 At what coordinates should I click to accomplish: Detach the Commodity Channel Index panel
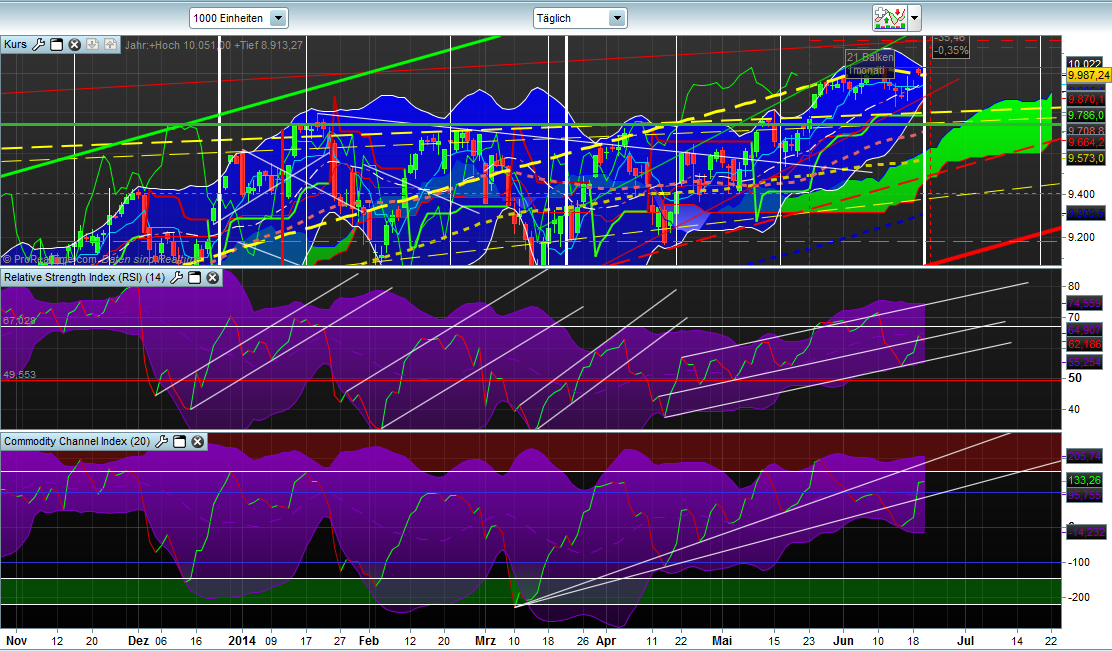pyautogui.click(x=179, y=441)
